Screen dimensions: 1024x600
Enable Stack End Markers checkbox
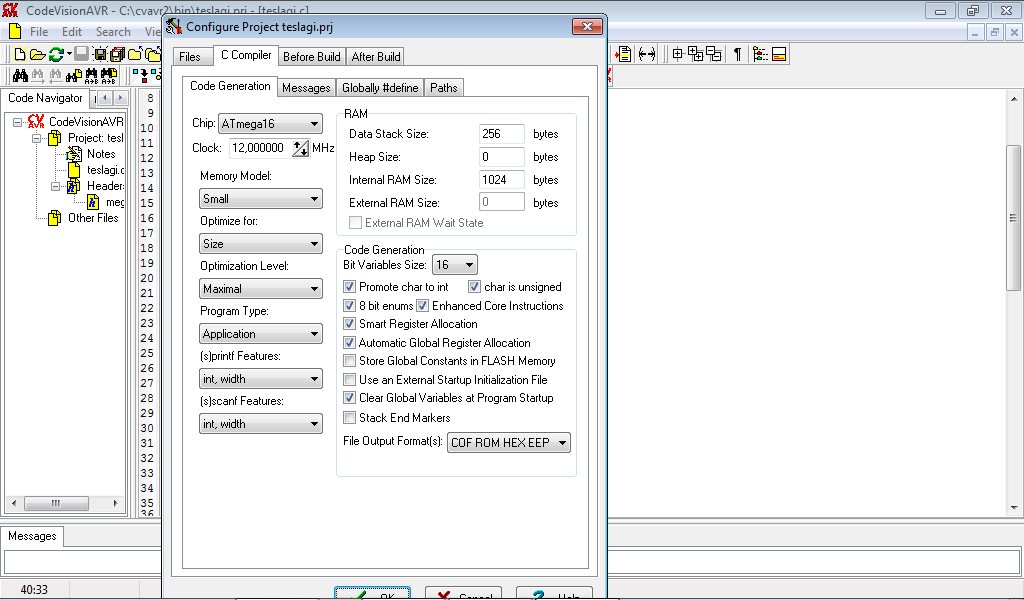point(349,418)
